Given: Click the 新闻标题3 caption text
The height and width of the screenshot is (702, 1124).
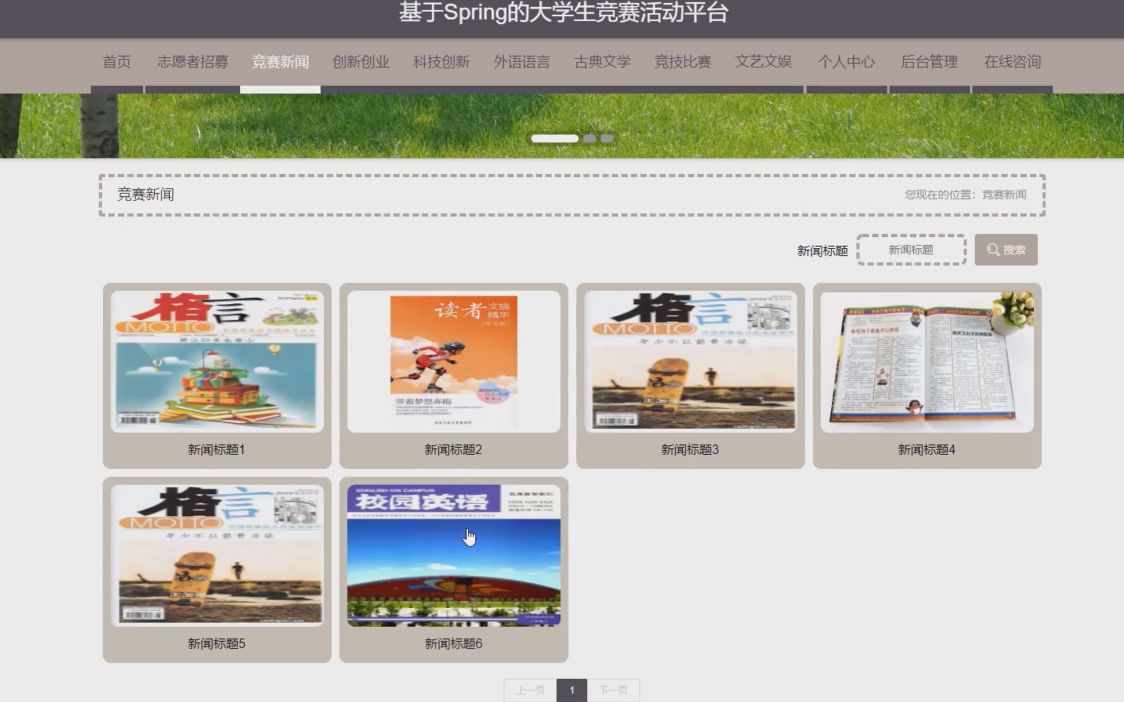Looking at the screenshot, I should (x=690, y=450).
